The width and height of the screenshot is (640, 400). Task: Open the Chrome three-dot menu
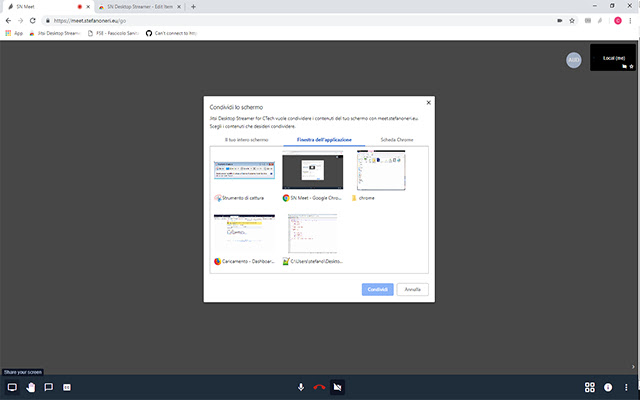[x=631, y=20]
